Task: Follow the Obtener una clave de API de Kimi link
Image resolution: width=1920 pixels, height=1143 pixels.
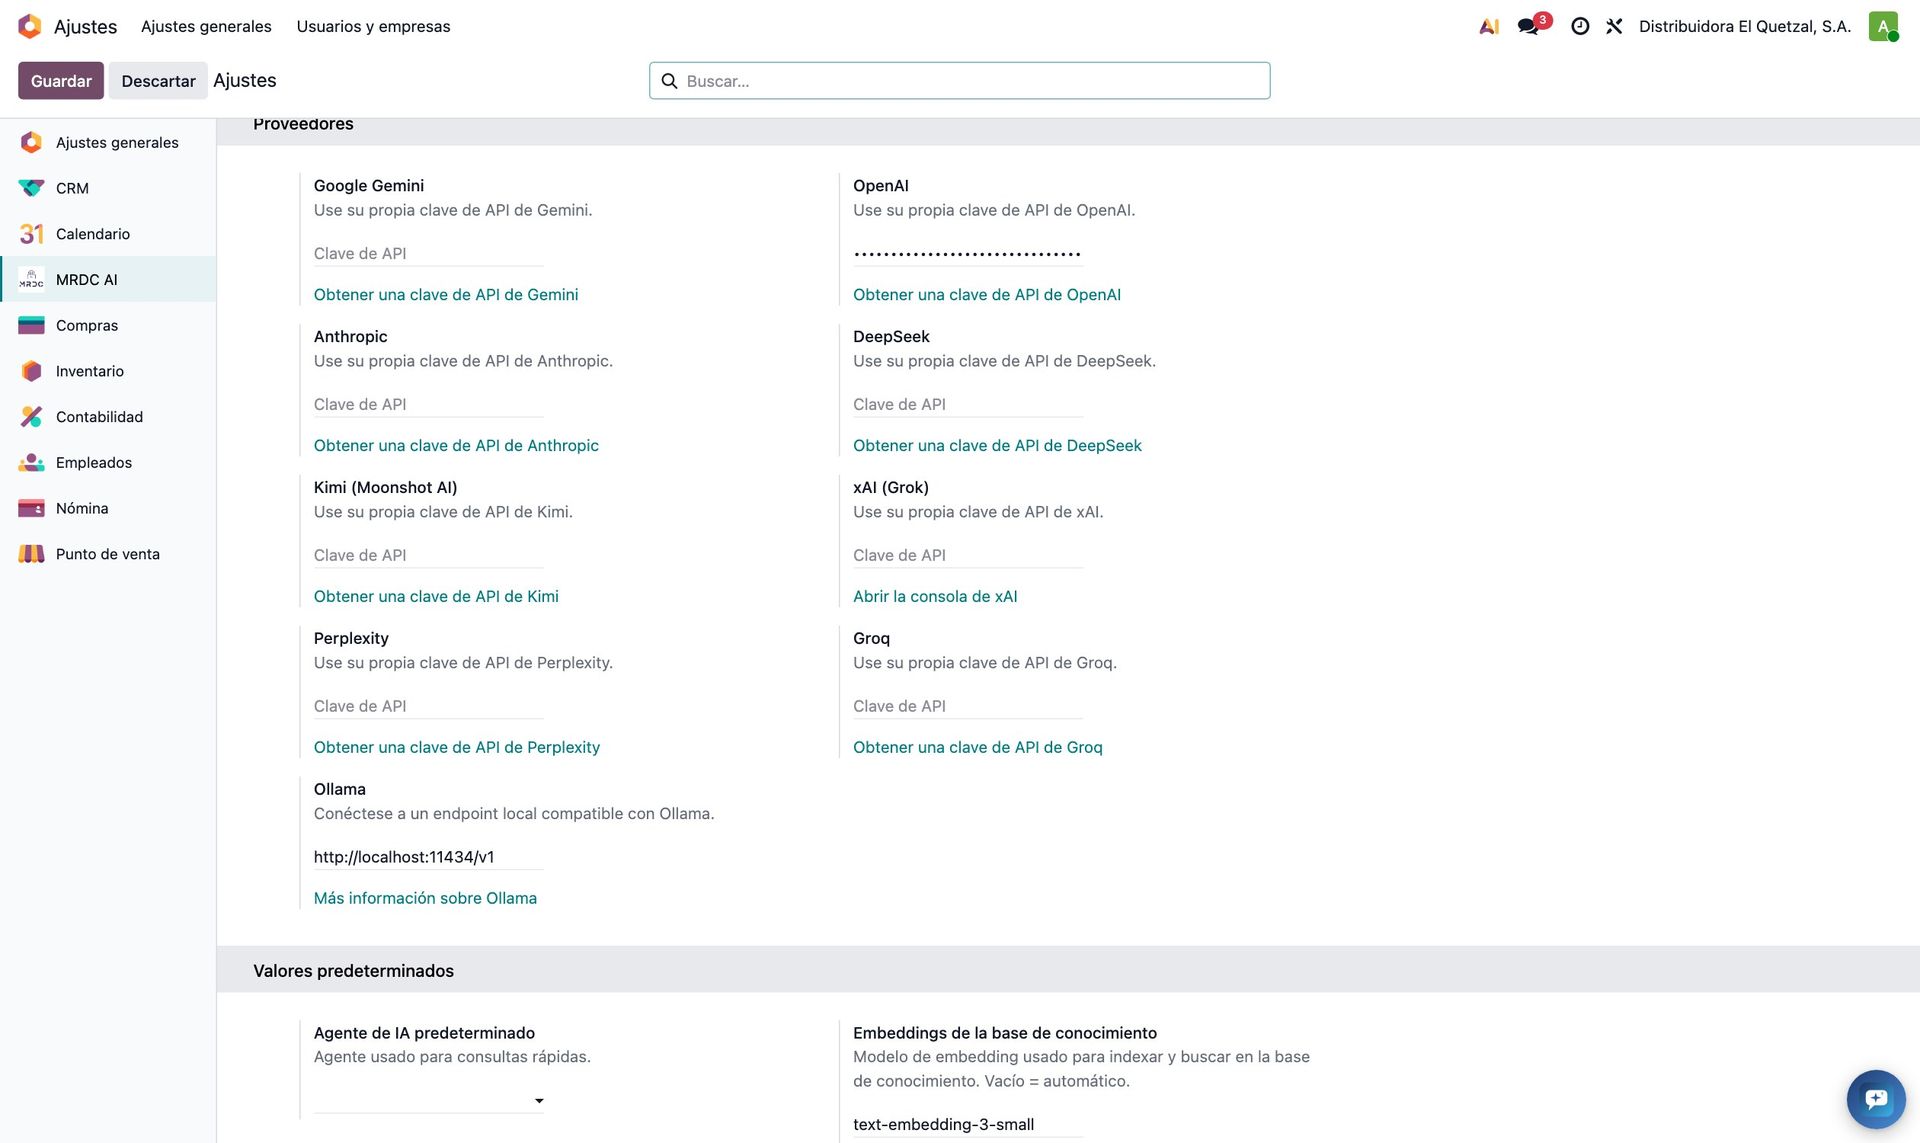Action: tap(436, 597)
